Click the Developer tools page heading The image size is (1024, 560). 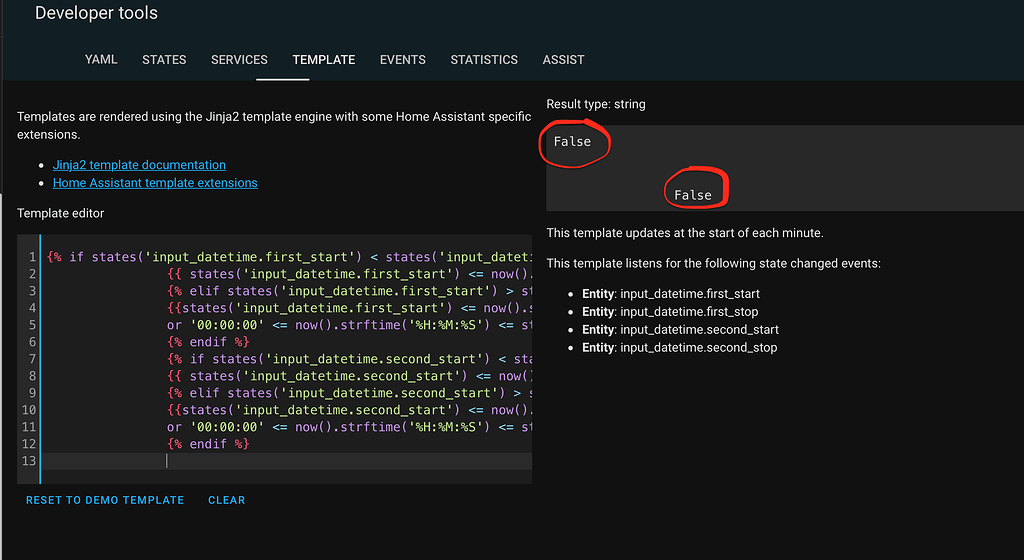(96, 14)
